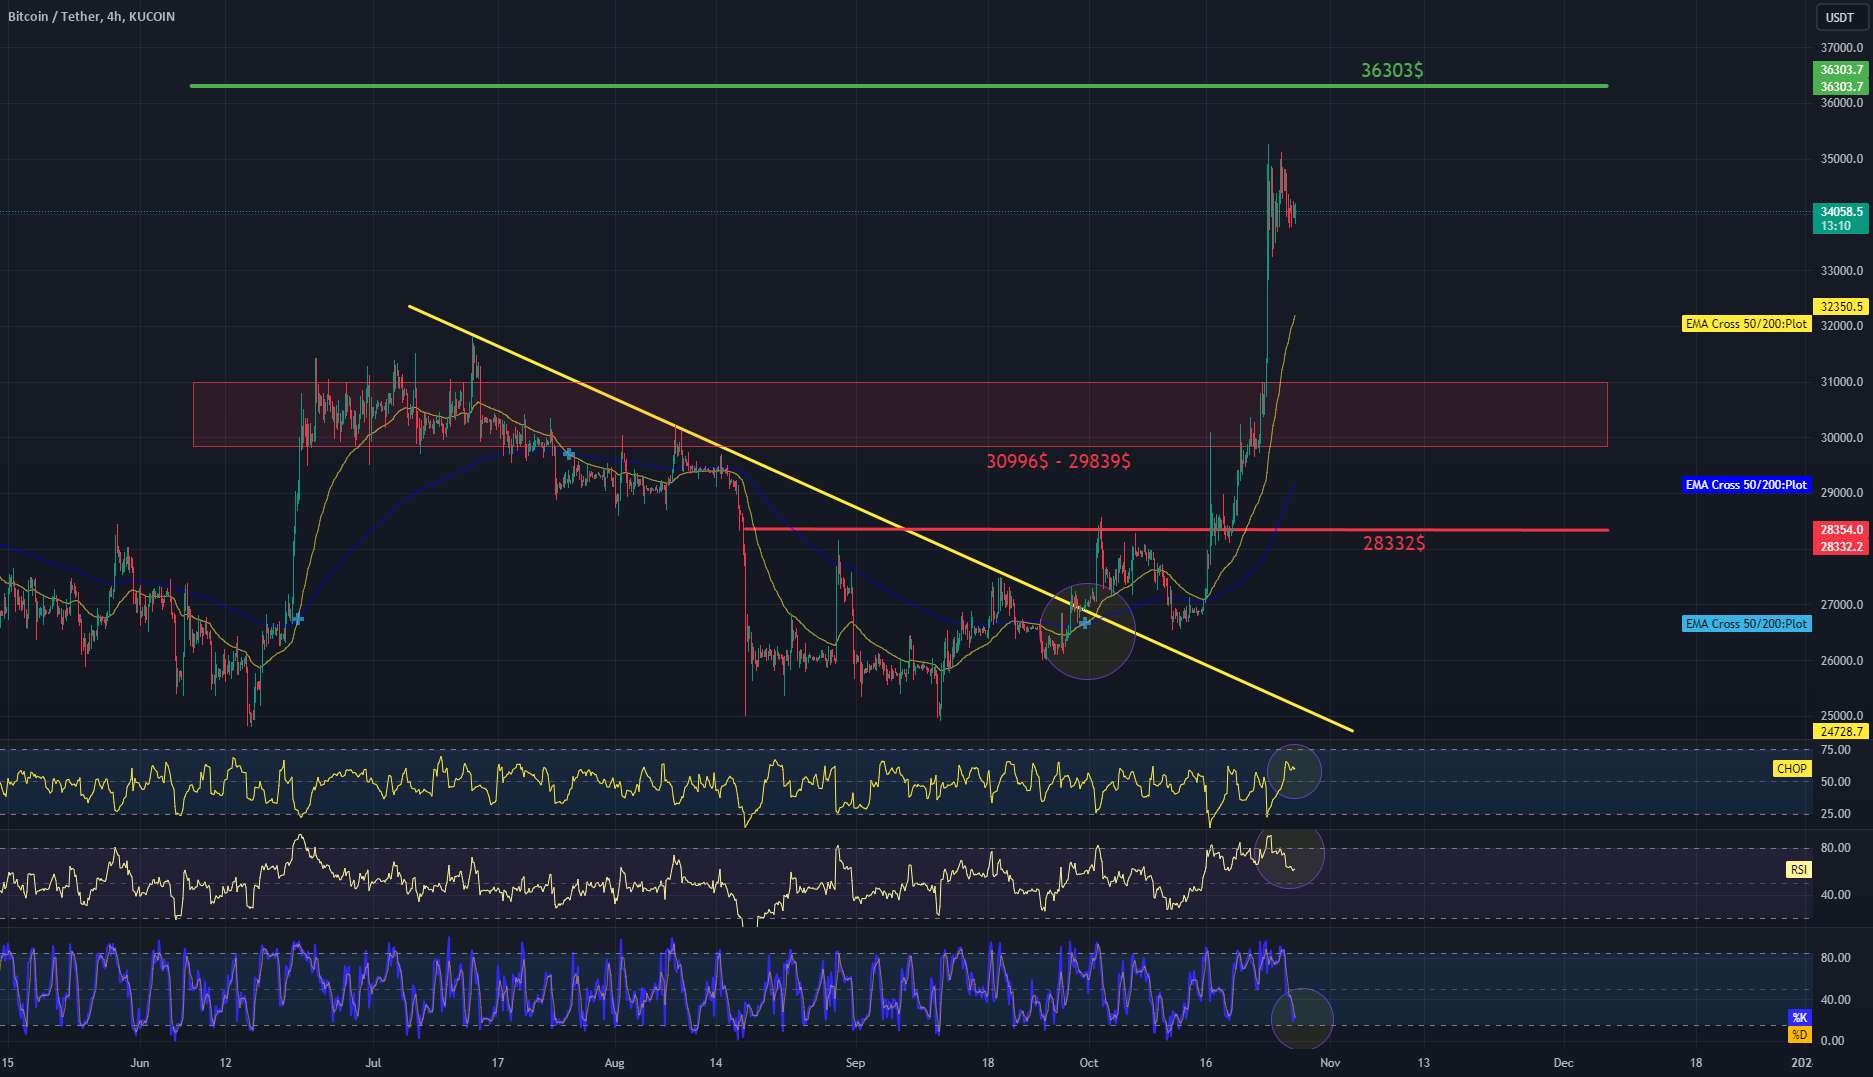This screenshot has height=1077, width=1873.
Task: Click the 29000.0 price axis label
Action: coord(1842,493)
